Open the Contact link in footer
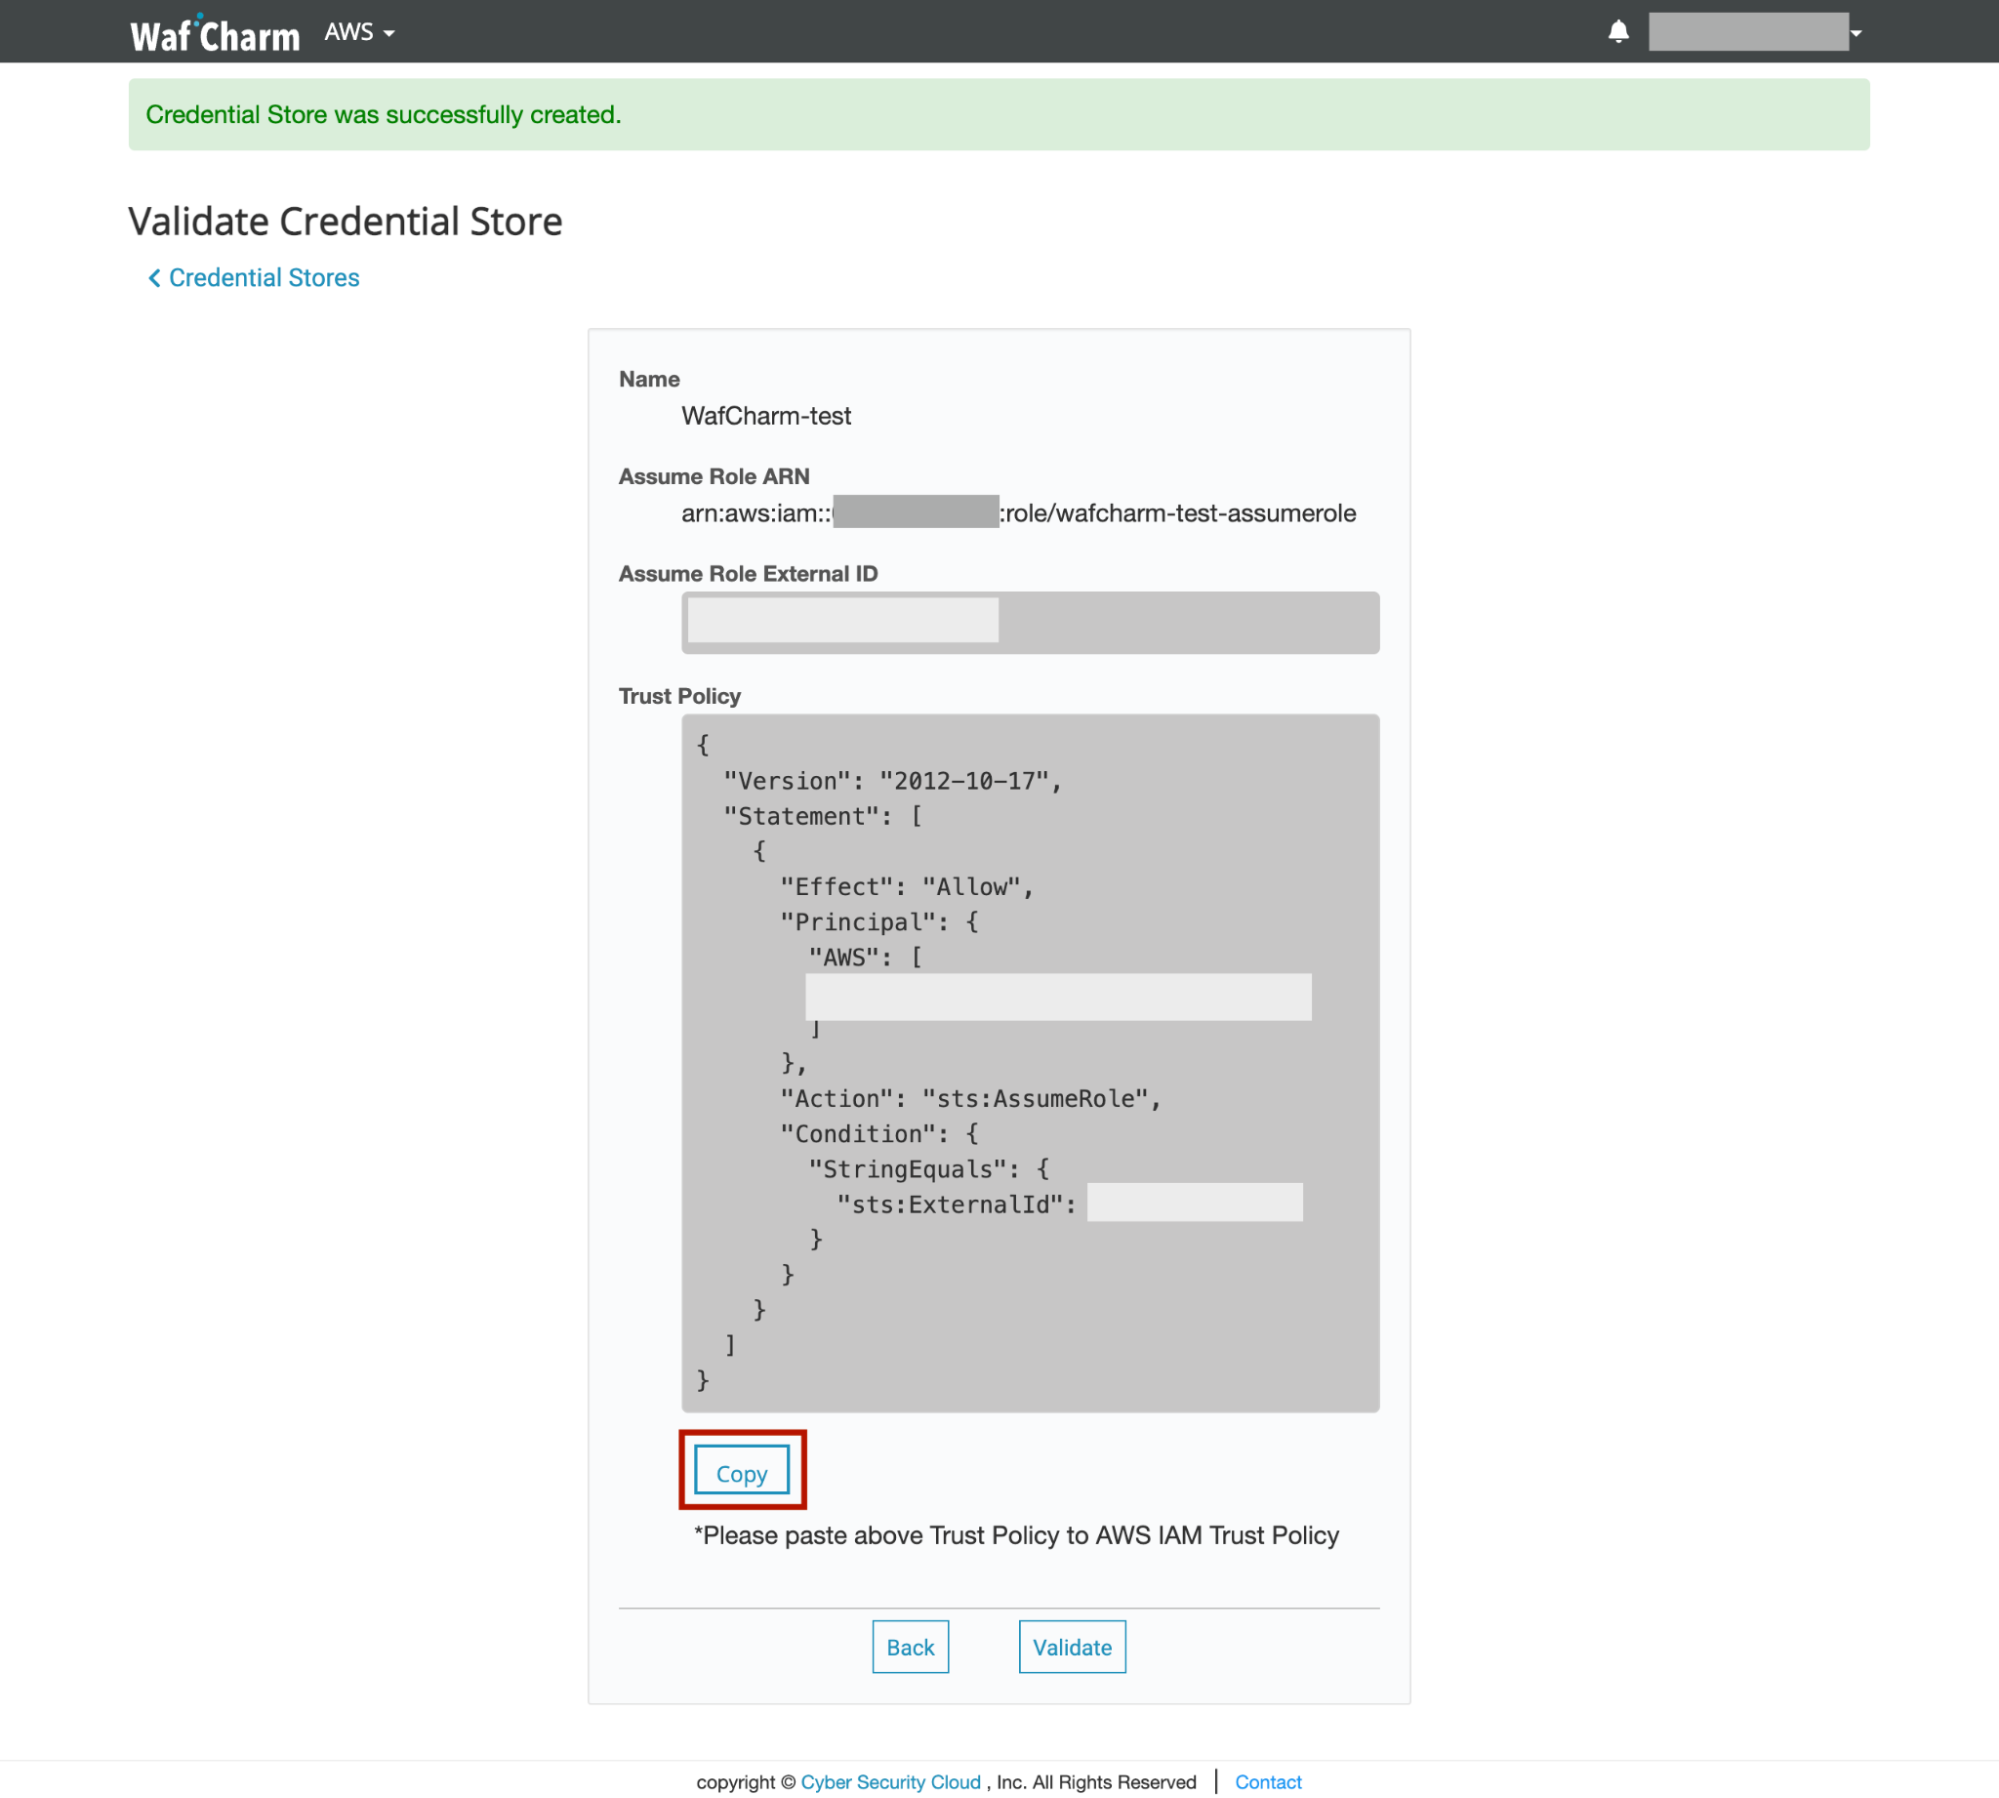1999x1798 pixels. [1268, 1781]
